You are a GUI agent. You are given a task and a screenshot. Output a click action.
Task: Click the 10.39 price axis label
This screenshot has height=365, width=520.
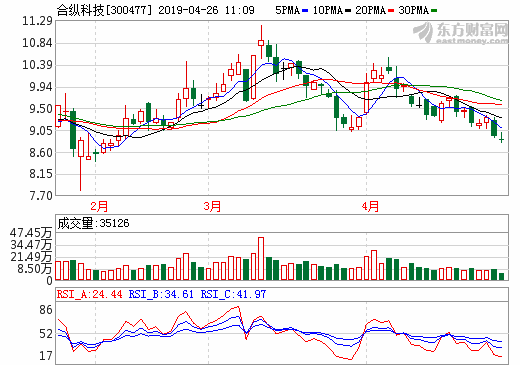pyautogui.click(x=37, y=65)
